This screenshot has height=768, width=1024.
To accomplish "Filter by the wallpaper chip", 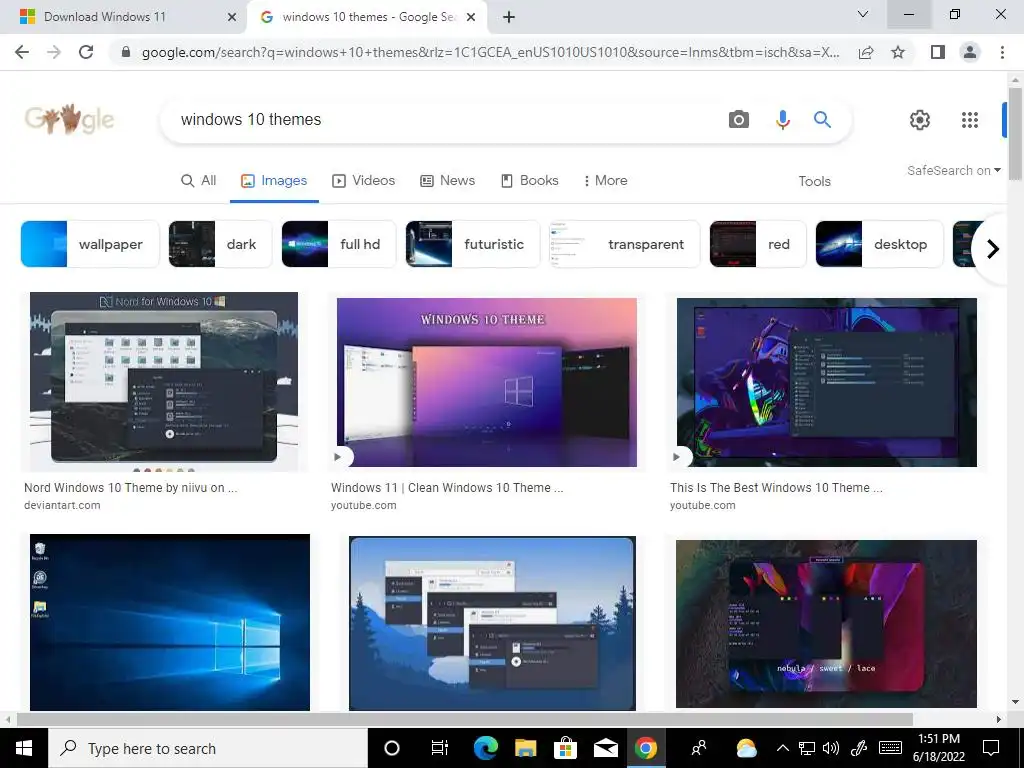I will point(90,244).
